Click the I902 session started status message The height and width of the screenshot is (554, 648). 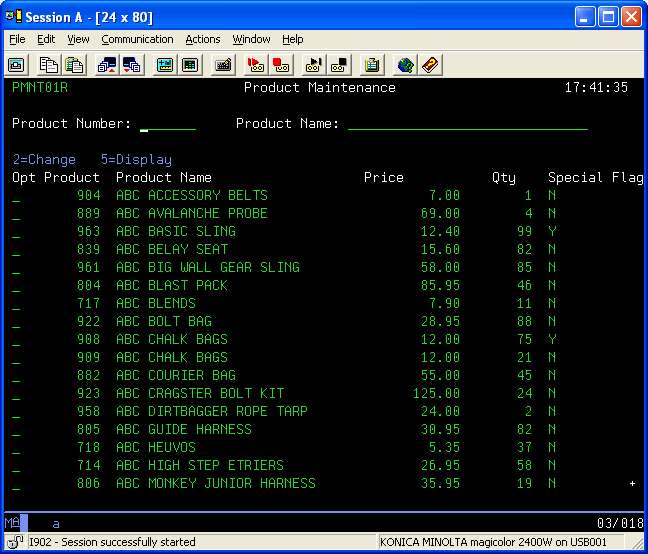tap(112, 542)
